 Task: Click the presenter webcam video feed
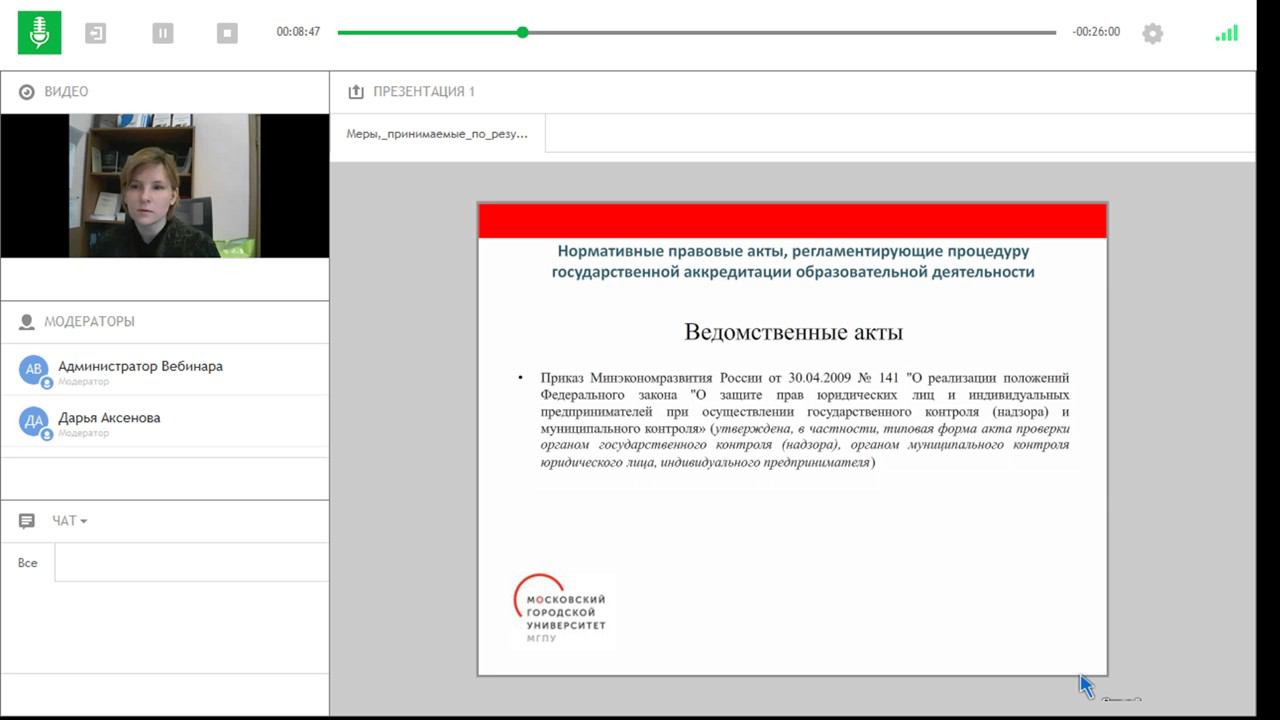164,186
